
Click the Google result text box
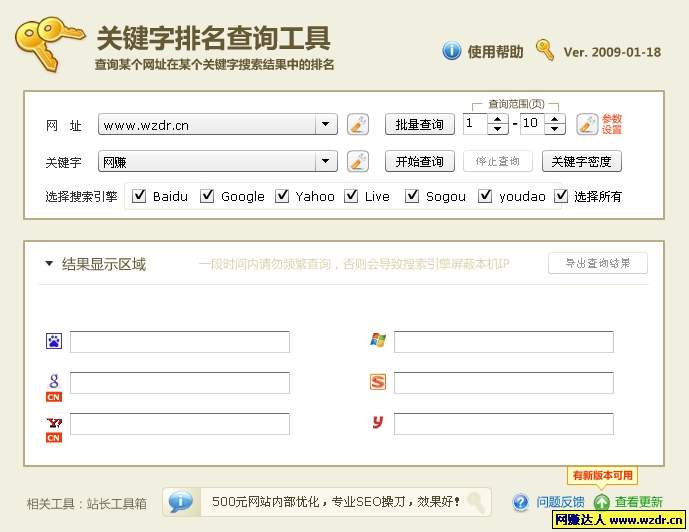click(x=180, y=383)
